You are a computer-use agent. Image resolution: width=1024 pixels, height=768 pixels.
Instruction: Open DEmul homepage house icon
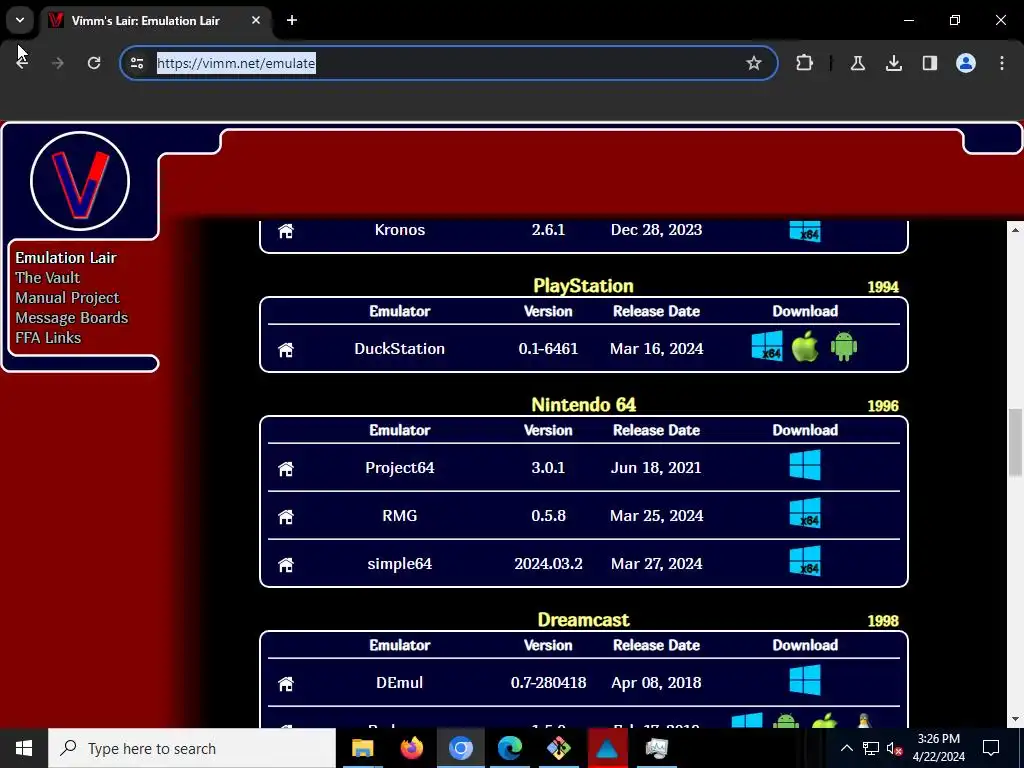click(x=286, y=684)
